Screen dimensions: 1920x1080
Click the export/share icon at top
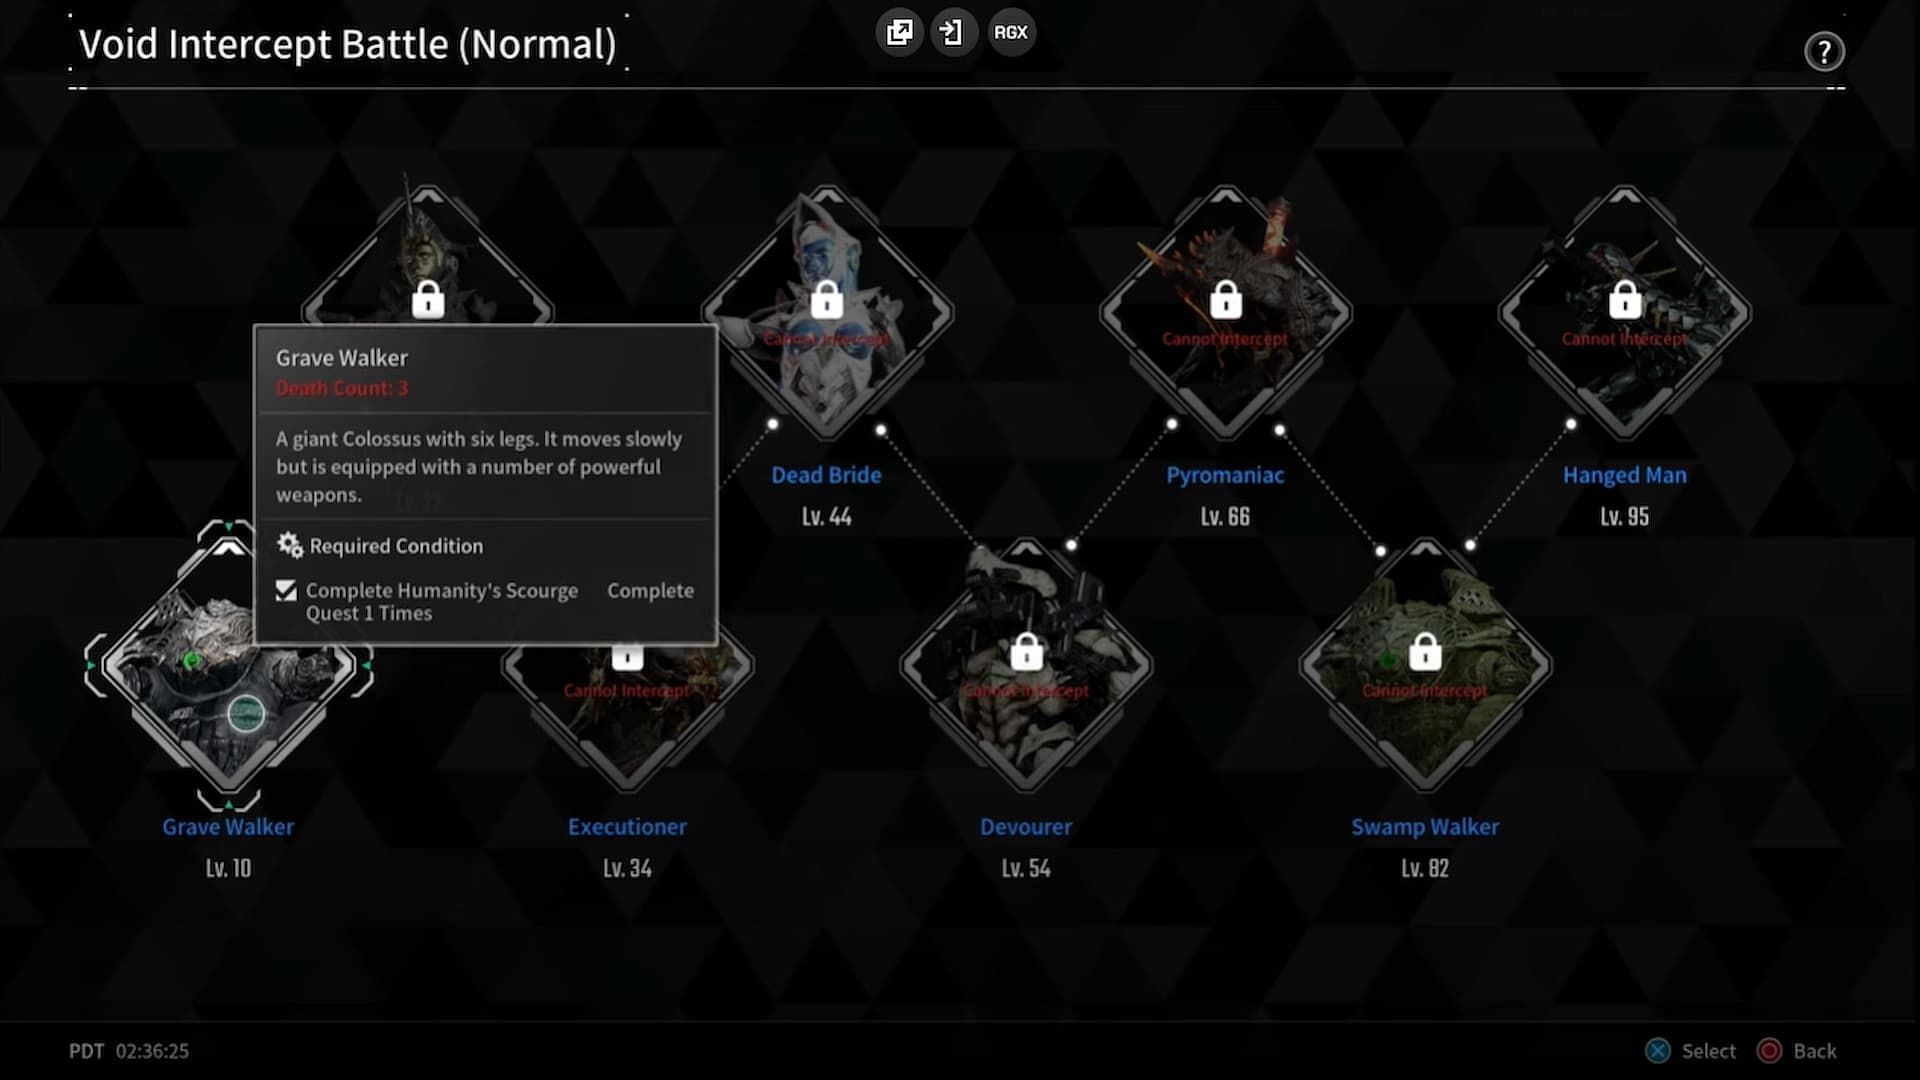click(897, 32)
